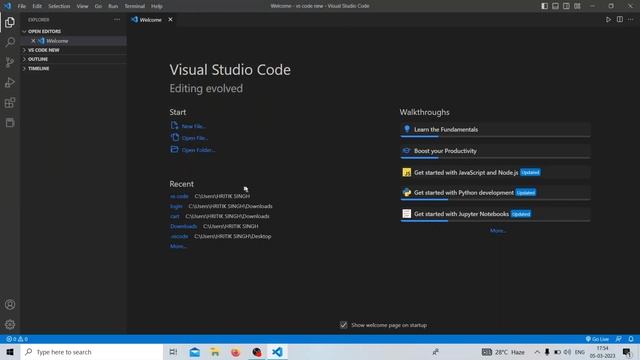The height and width of the screenshot is (360, 640).
Task: Open the Selection menu
Action: (59, 6)
